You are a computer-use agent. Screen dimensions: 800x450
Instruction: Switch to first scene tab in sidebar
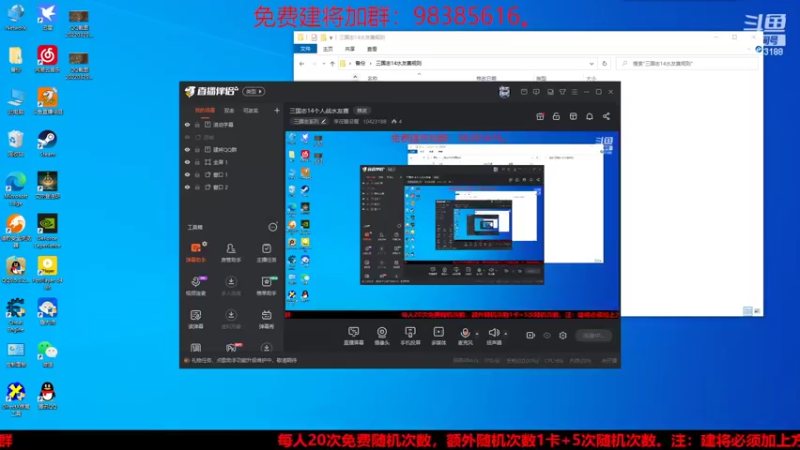coord(205,110)
